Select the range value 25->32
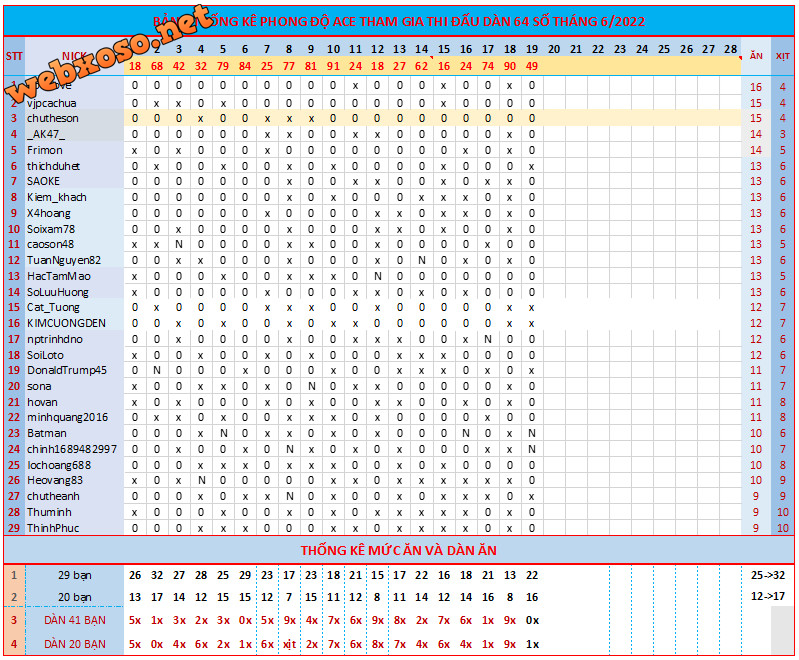This screenshot has width=799, height=660. pyautogui.click(x=767, y=575)
